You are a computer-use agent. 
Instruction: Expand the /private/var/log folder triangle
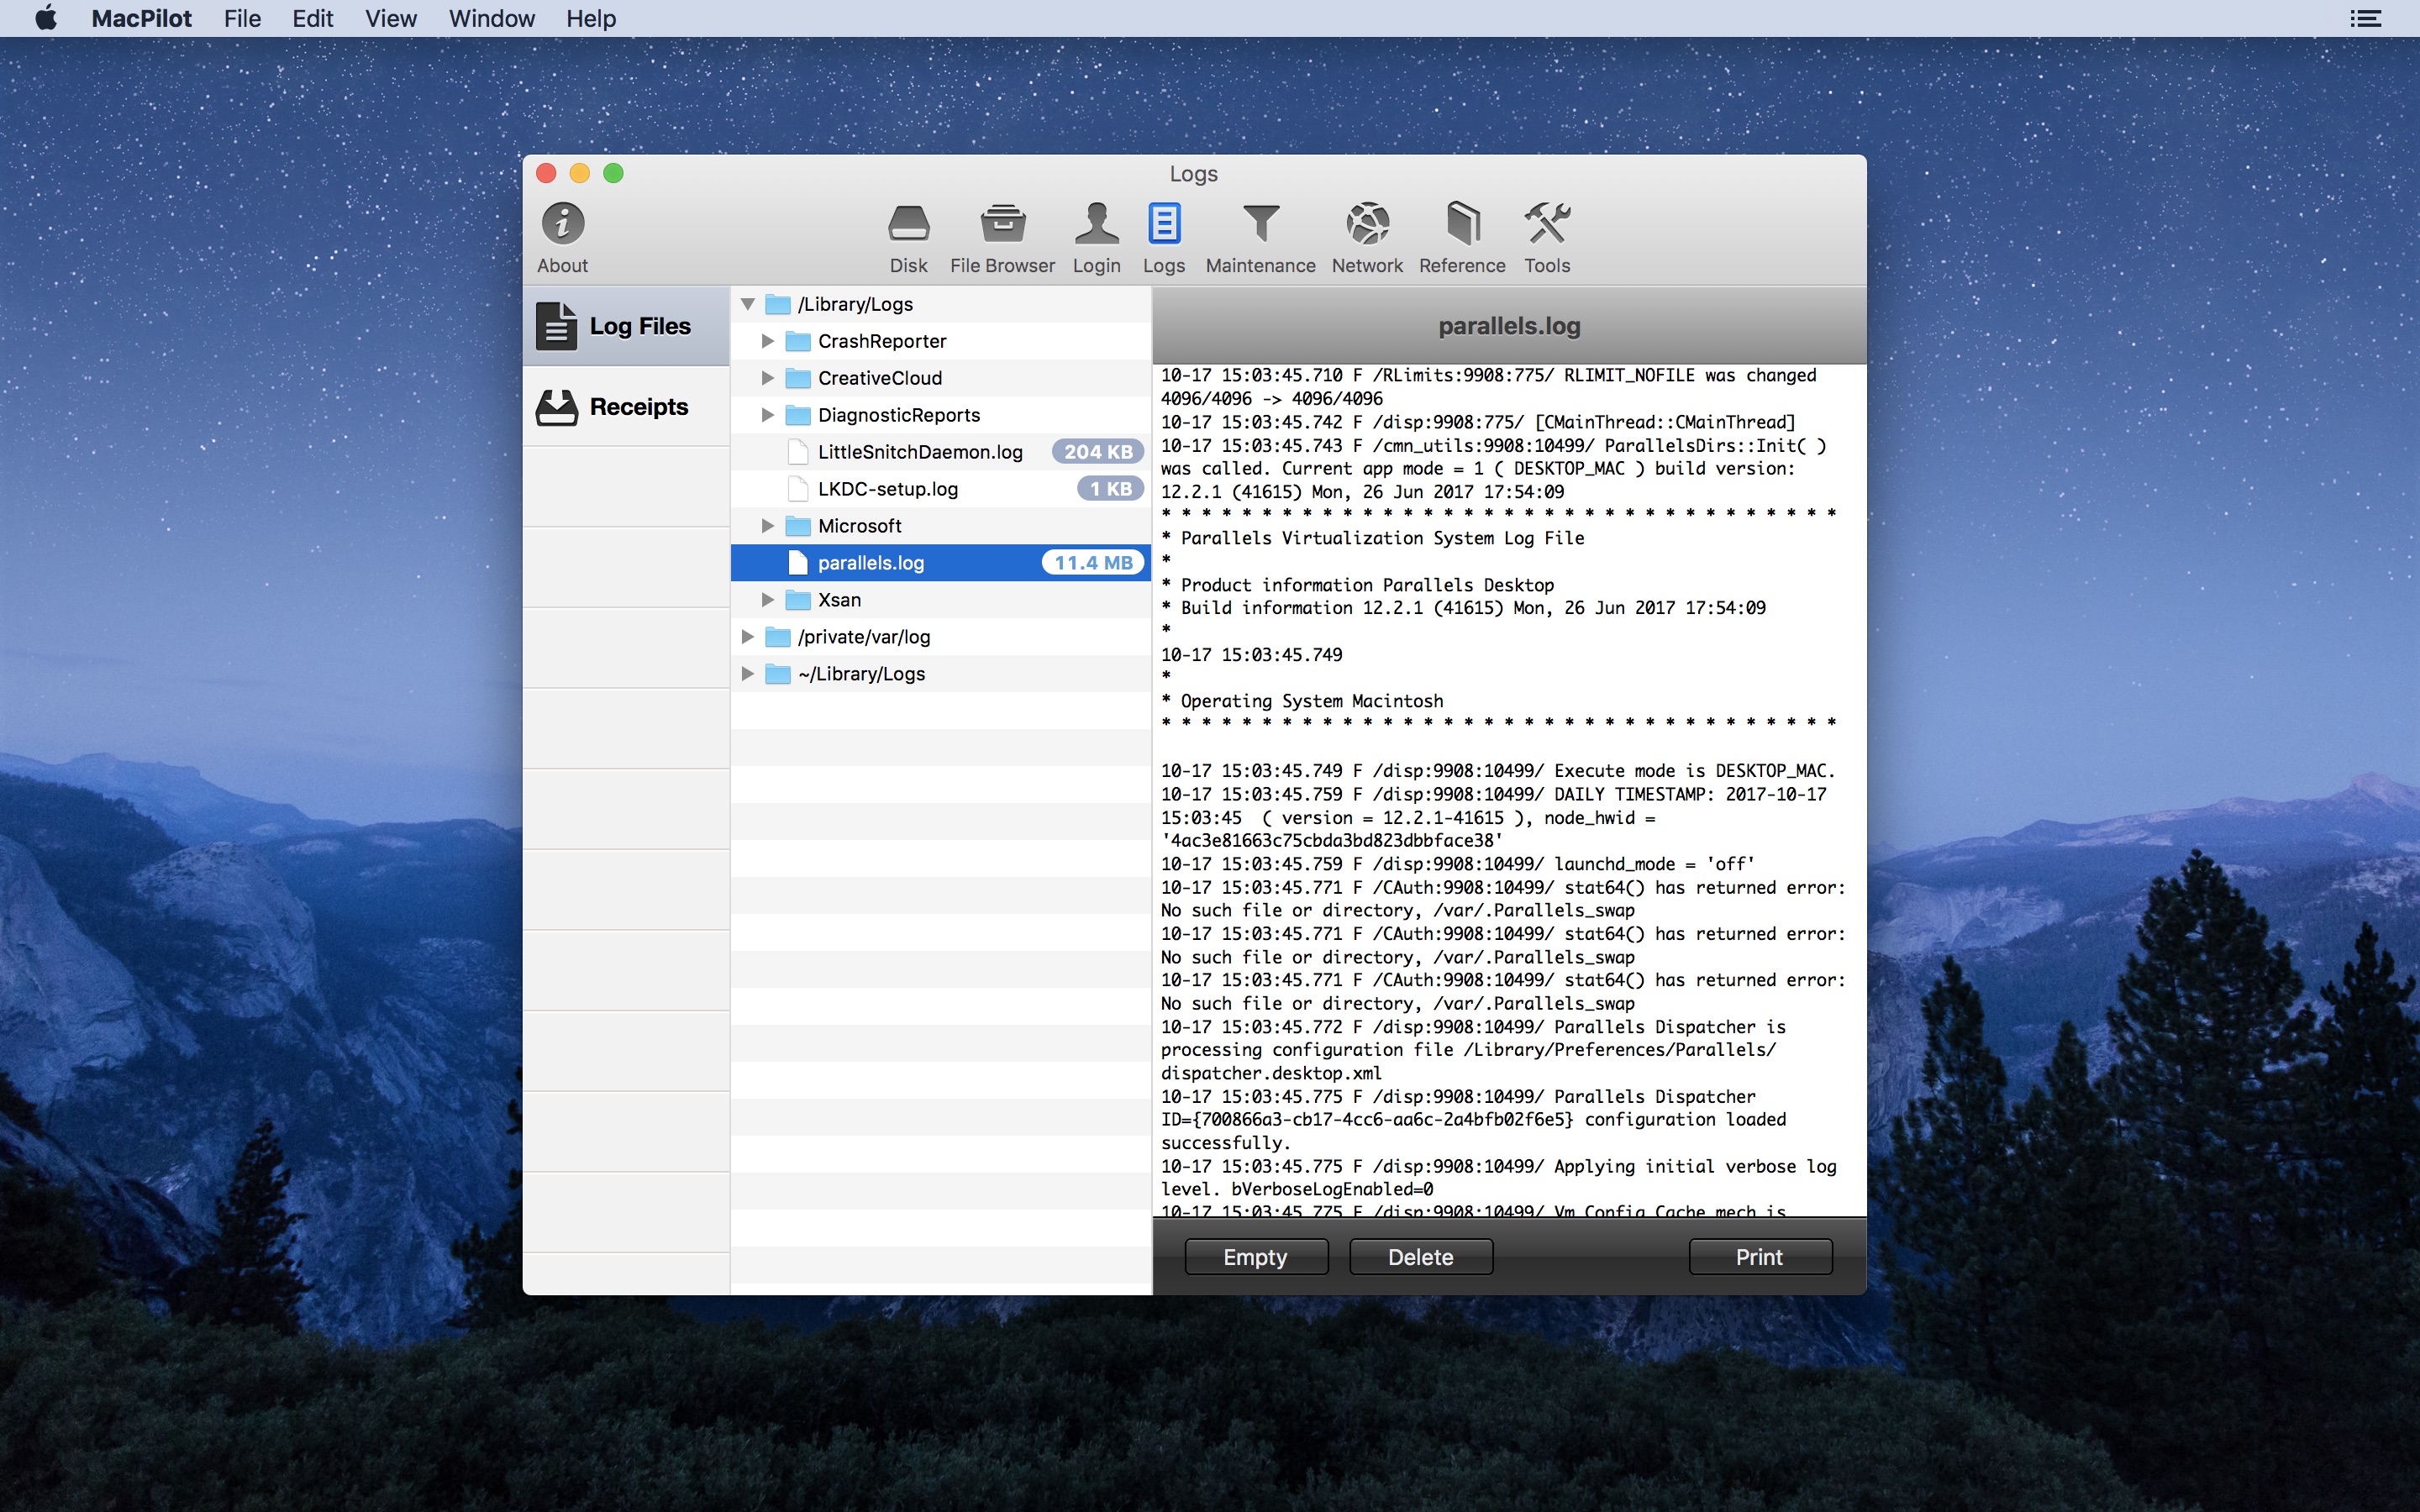pyautogui.click(x=747, y=637)
